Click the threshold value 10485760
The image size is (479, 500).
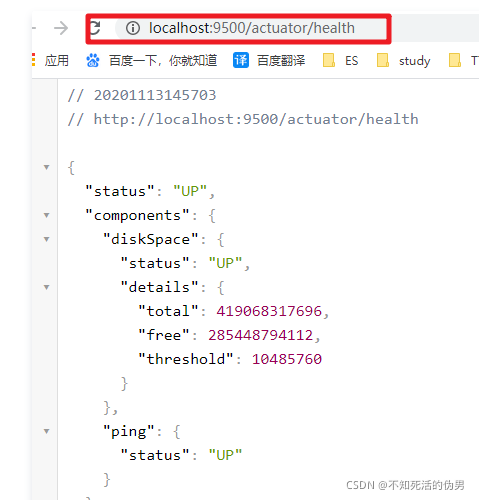(287, 359)
